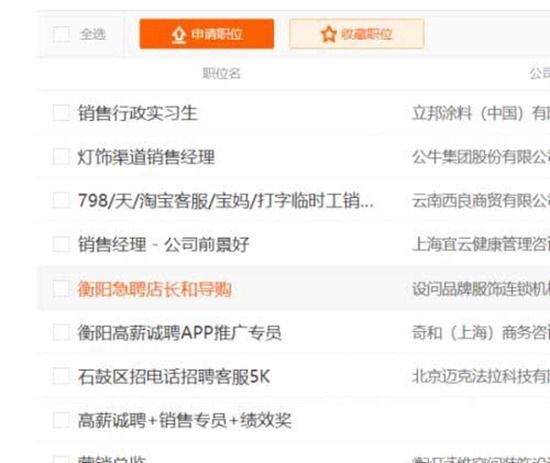The height and width of the screenshot is (463, 550).
Task: Select checkbox beside 灯饰渠道销售经理
Action: coord(61,156)
